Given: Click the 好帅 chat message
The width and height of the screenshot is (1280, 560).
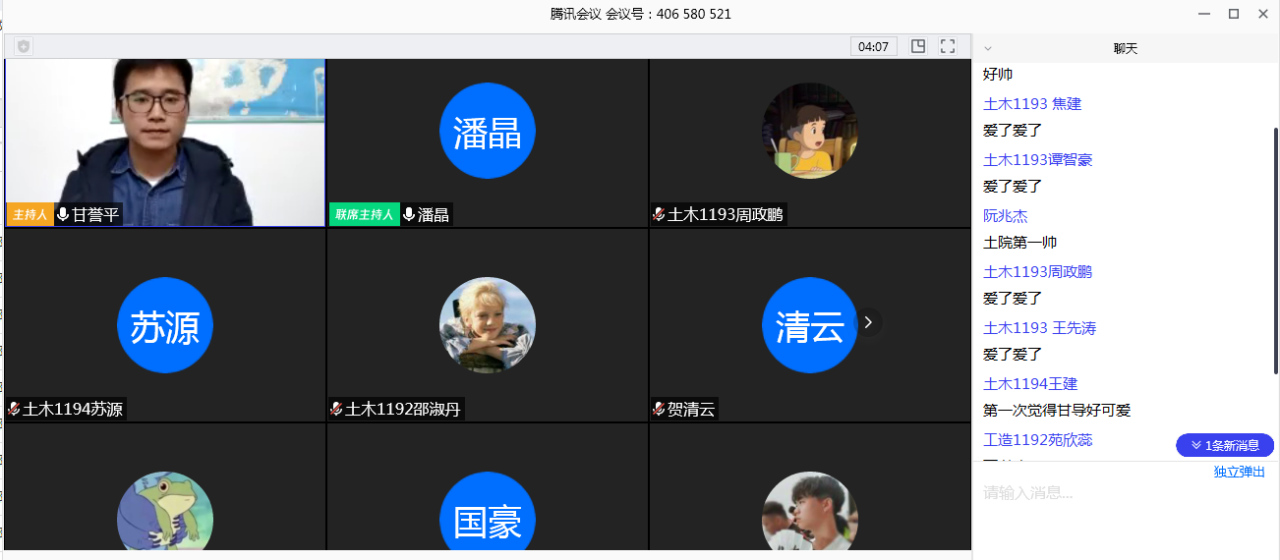Looking at the screenshot, I should (x=998, y=75).
